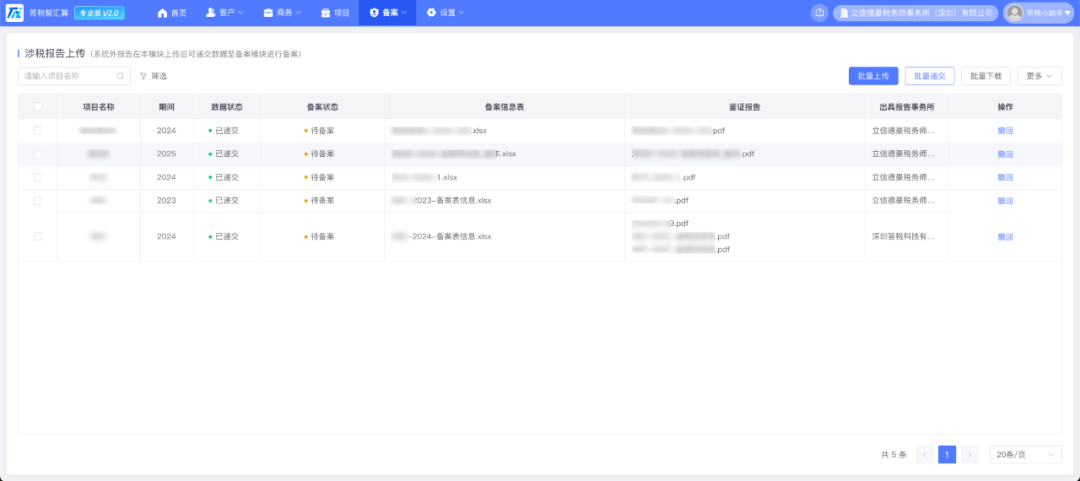Select page 1 in the pagination

(x=947, y=454)
